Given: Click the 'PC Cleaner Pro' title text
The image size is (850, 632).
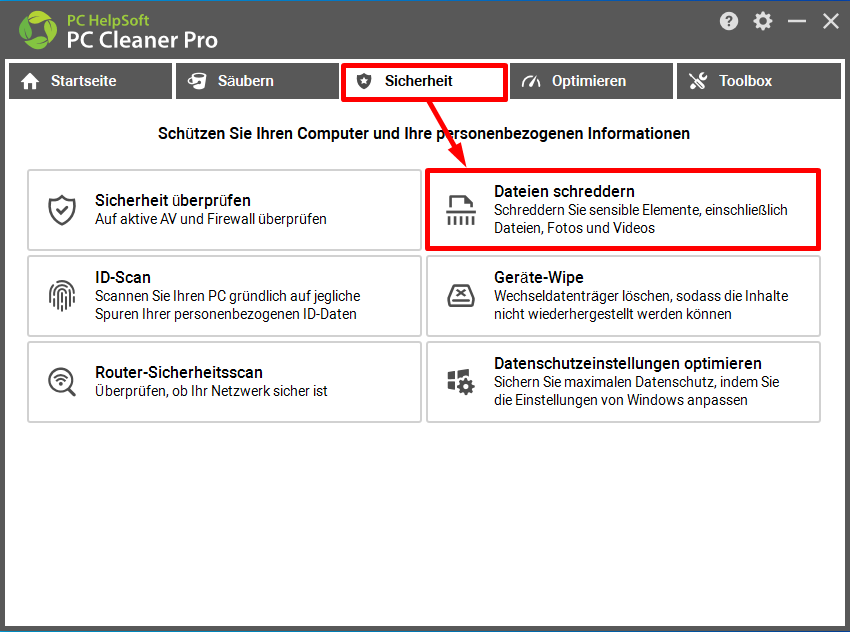Looking at the screenshot, I should click(x=142, y=40).
